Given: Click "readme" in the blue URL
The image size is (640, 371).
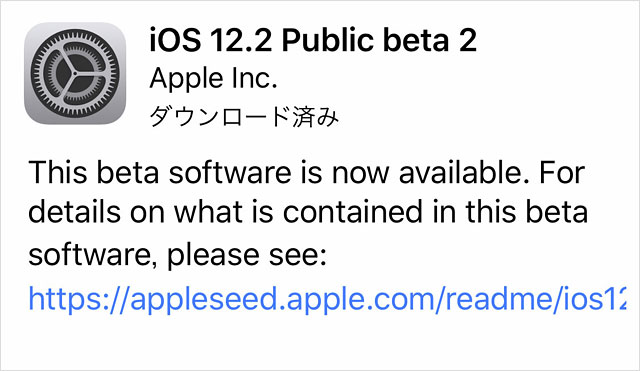Looking at the screenshot, I should coord(500,298).
